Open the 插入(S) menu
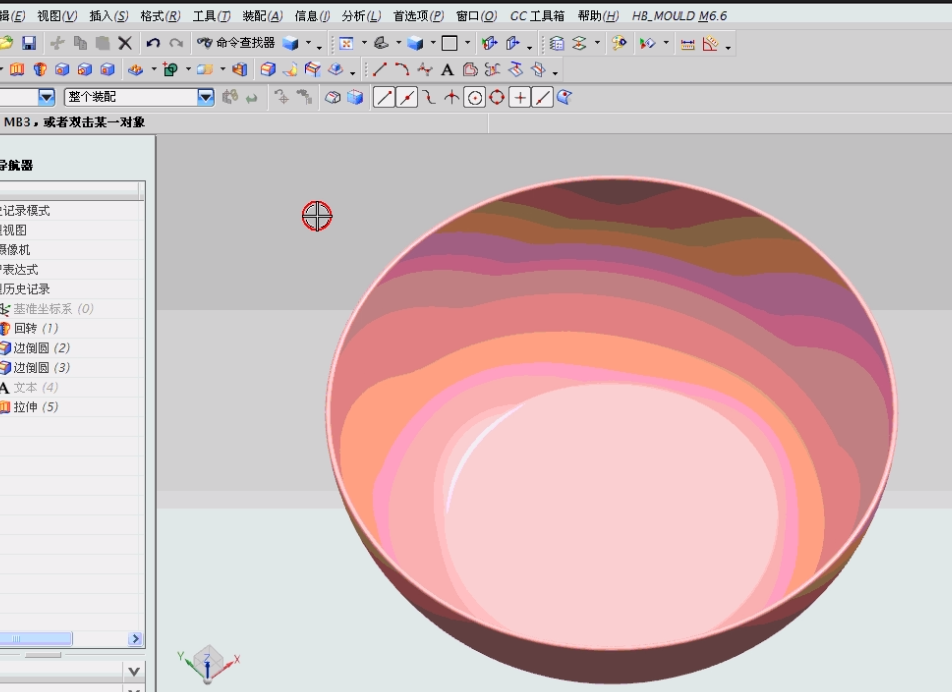952x692 pixels. coord(109,16)
